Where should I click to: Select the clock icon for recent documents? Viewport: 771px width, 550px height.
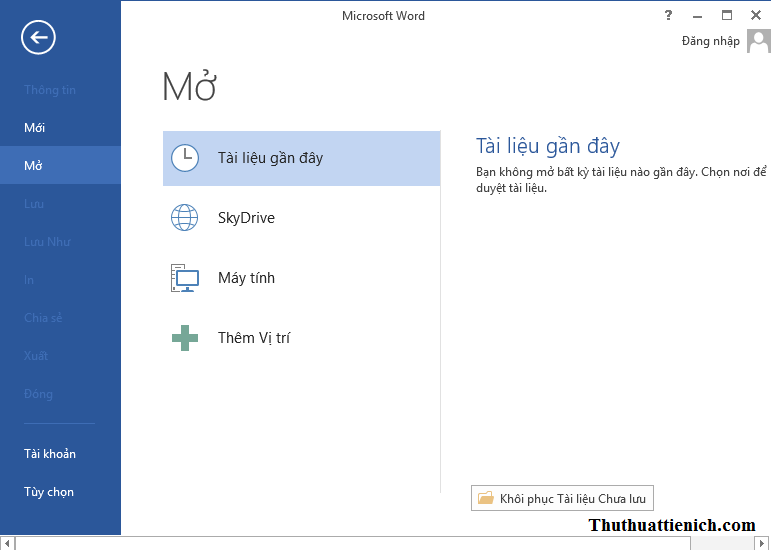point(185,158)
